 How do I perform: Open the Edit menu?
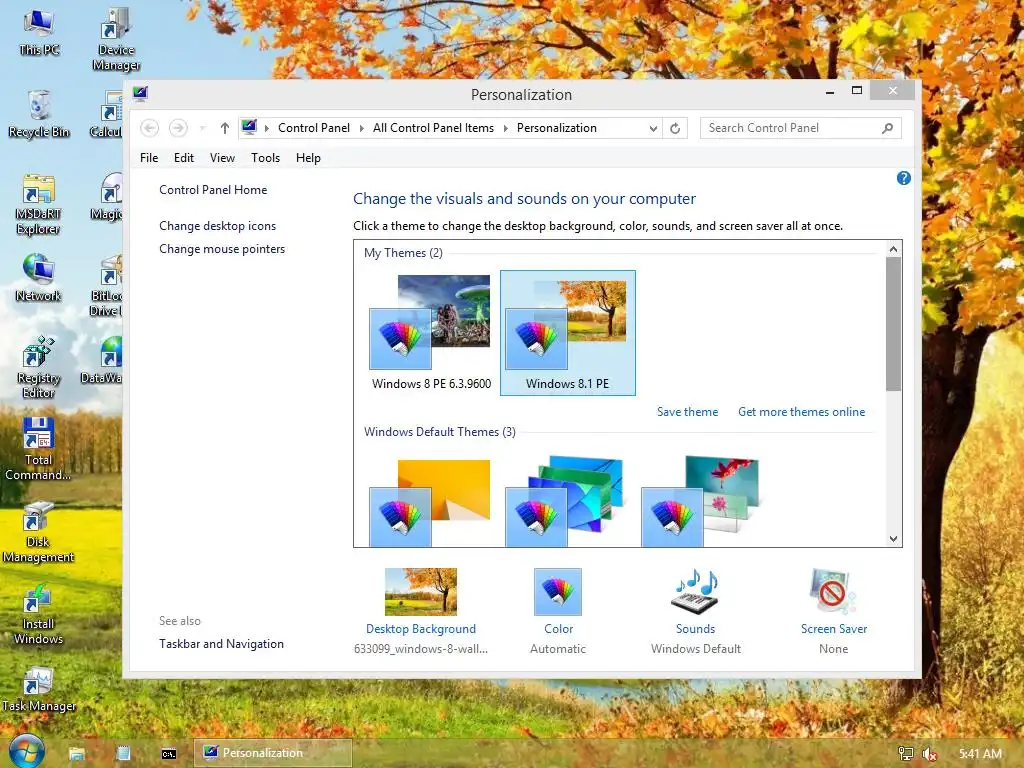click(184, 157)
